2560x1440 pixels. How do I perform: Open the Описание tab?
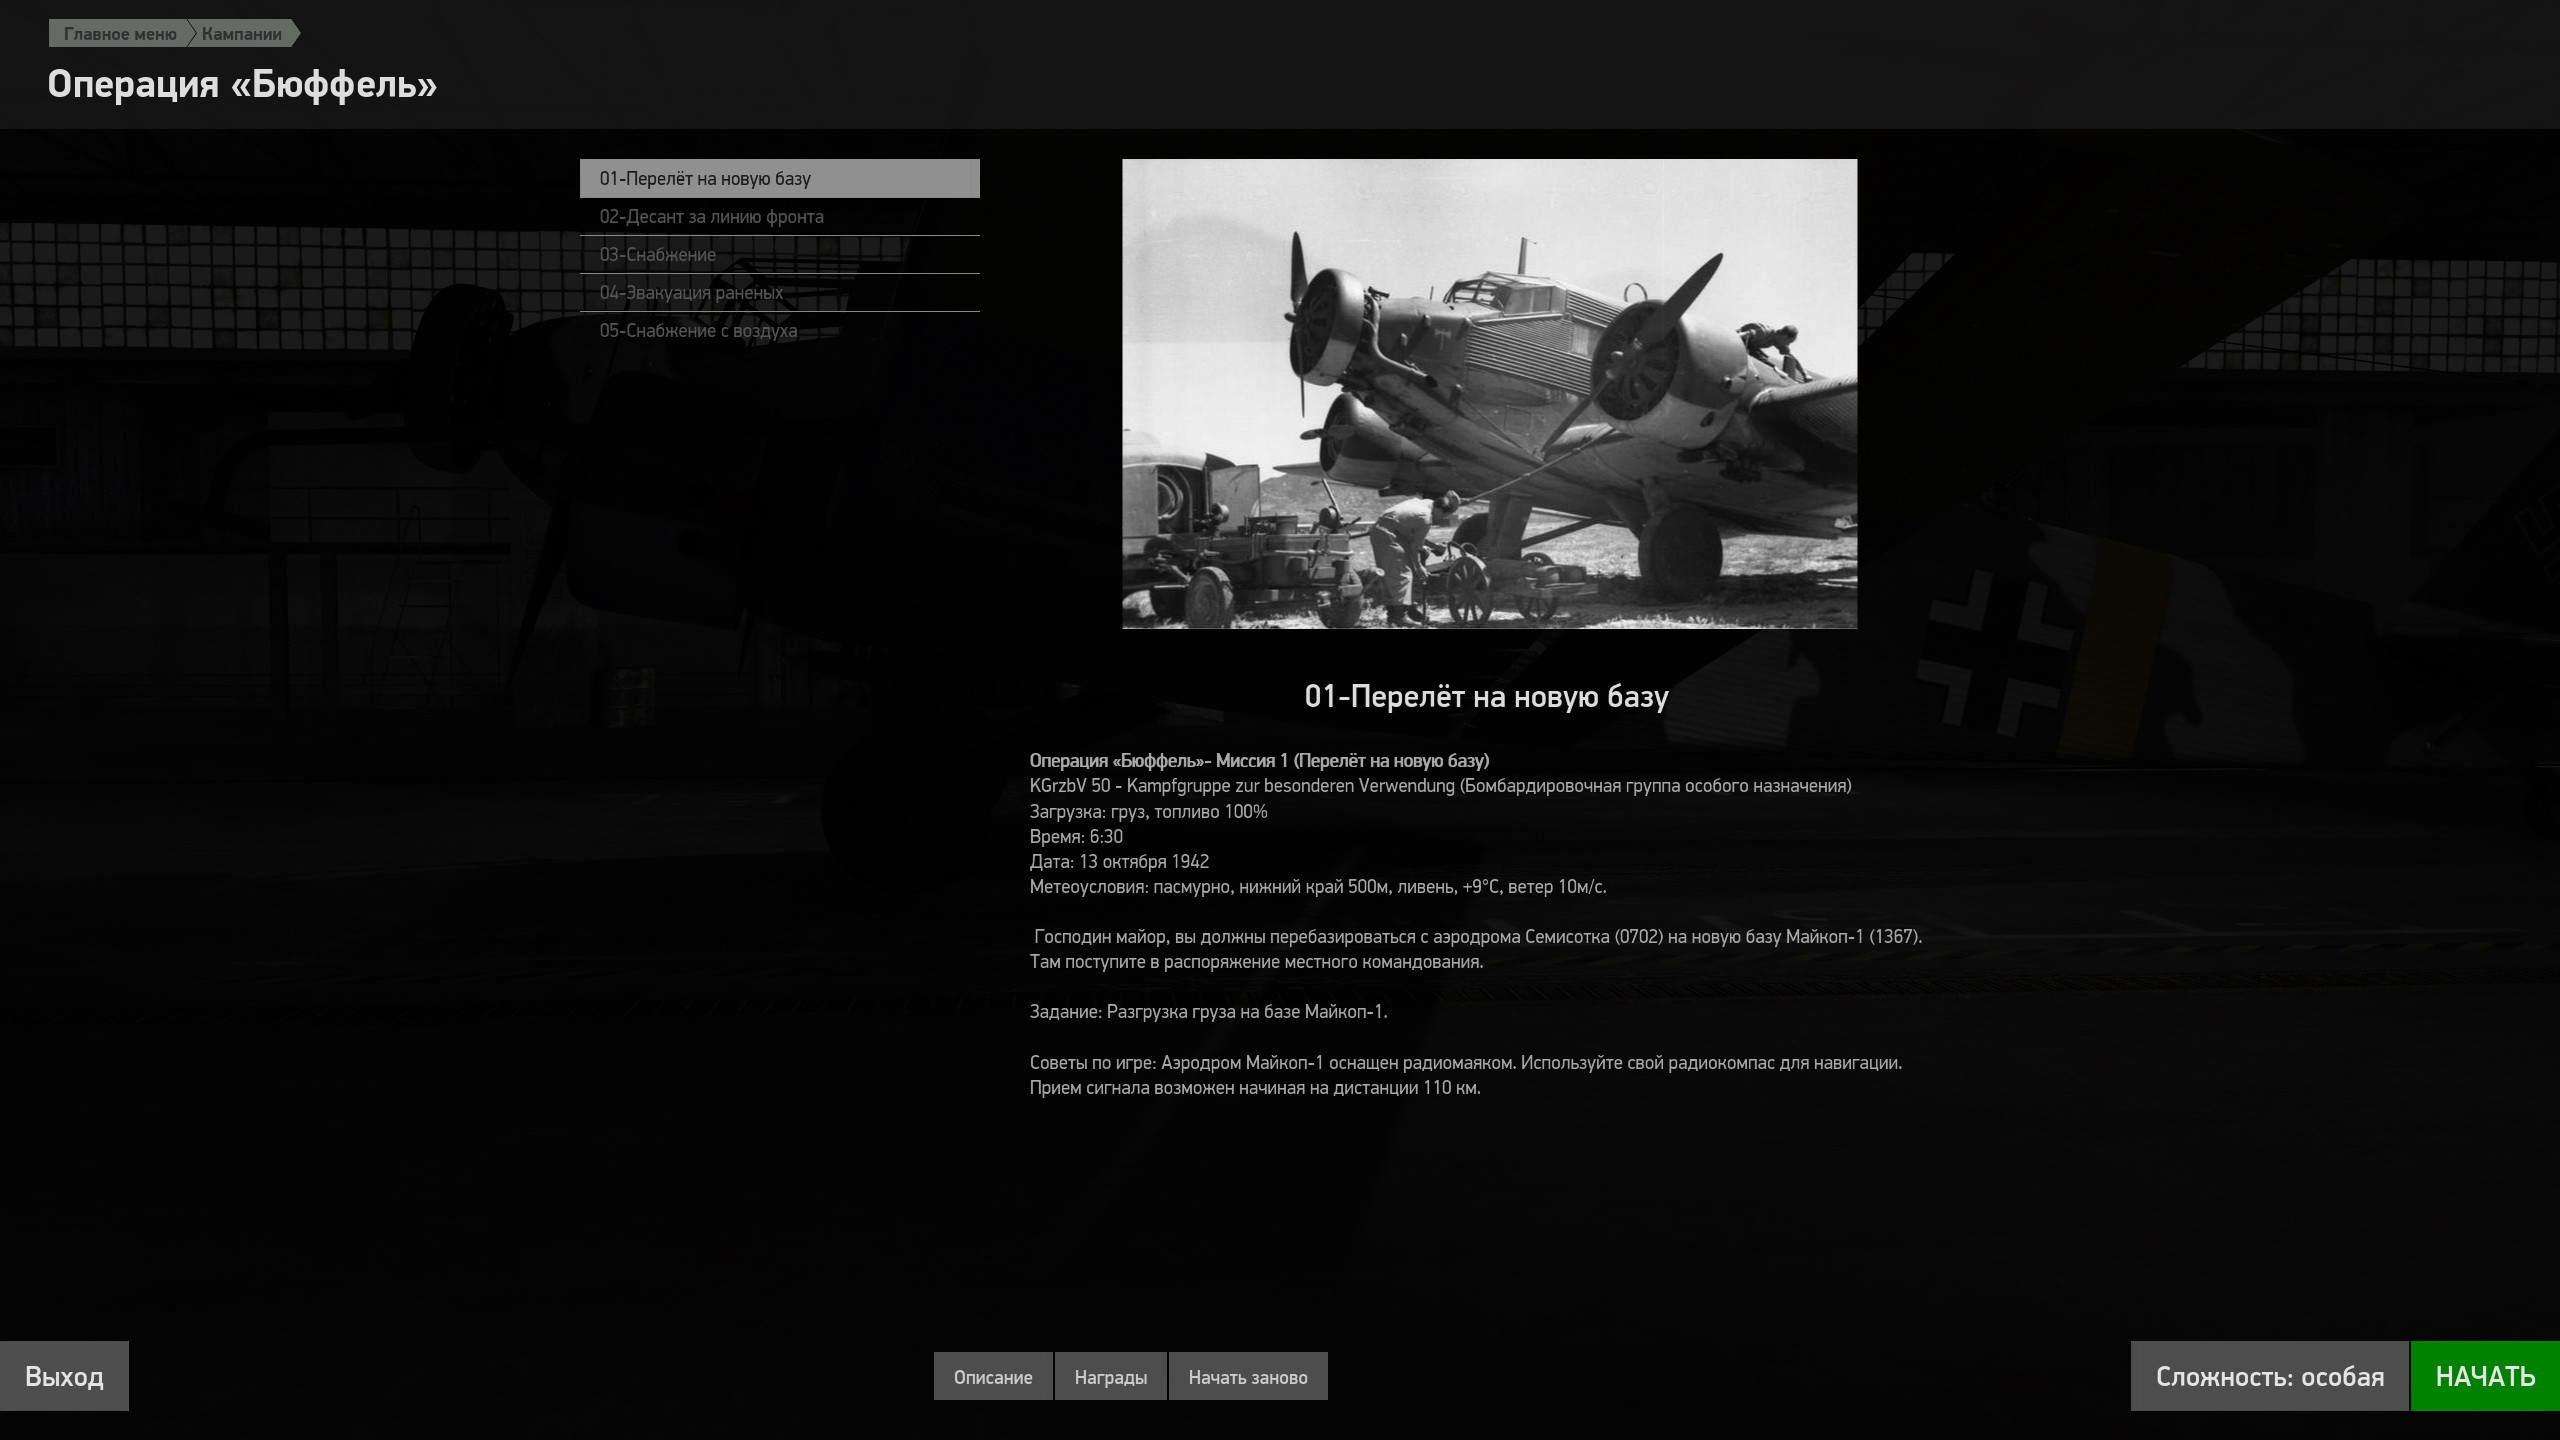tap(993, 1377)
